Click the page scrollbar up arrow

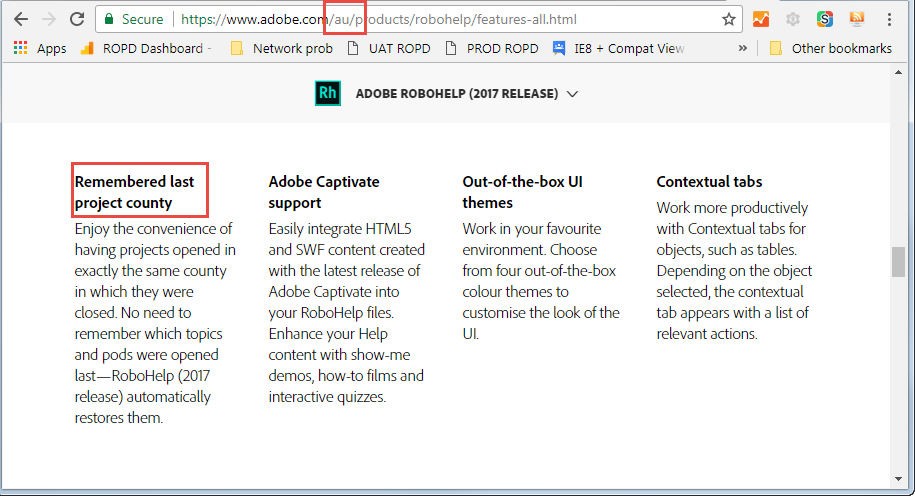[898, 72]
